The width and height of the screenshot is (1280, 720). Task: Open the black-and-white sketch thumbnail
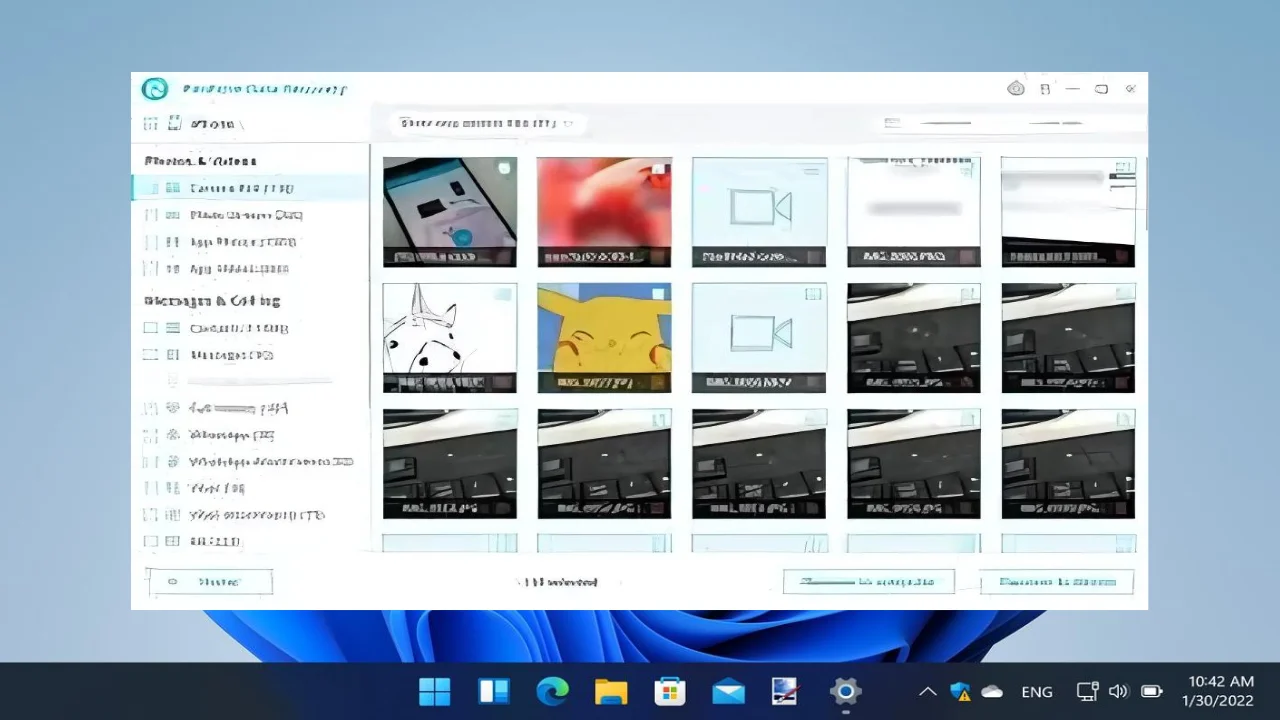(450, 338)
